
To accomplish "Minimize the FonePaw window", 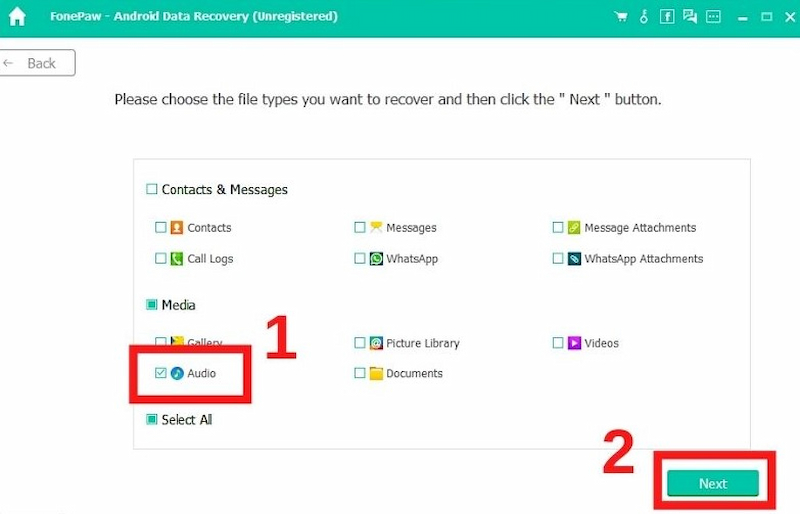I will click(x=743, y=18).
